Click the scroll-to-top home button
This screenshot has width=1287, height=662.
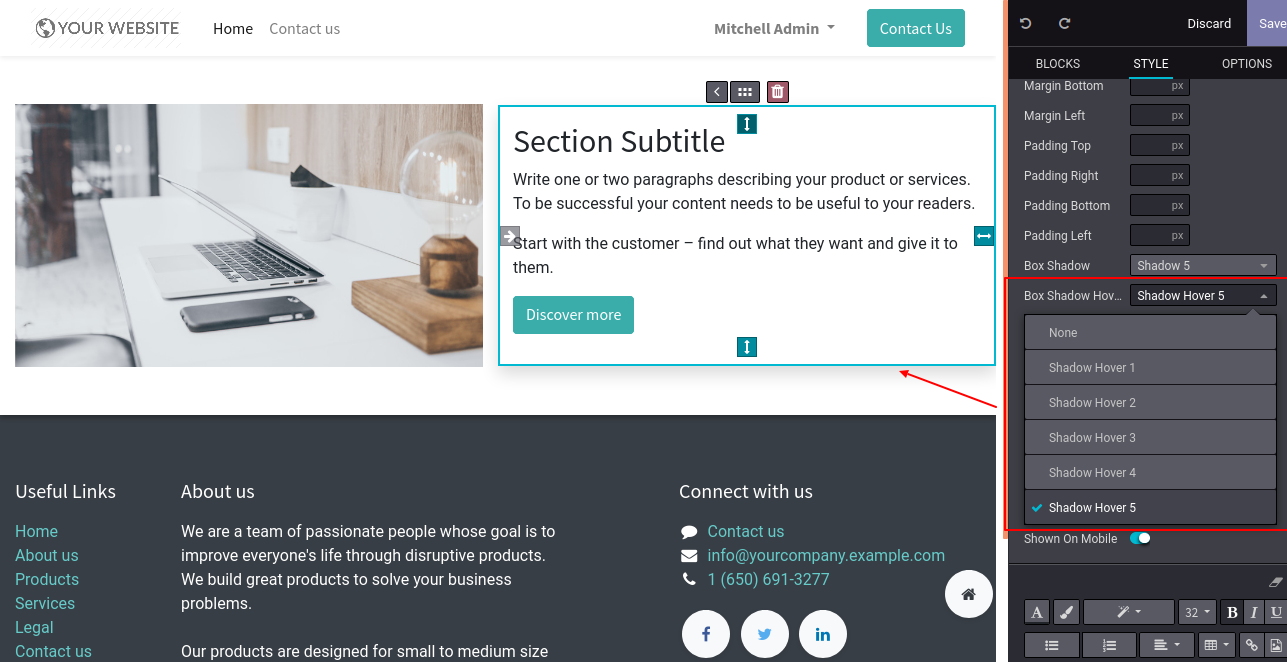pos(968,594)
